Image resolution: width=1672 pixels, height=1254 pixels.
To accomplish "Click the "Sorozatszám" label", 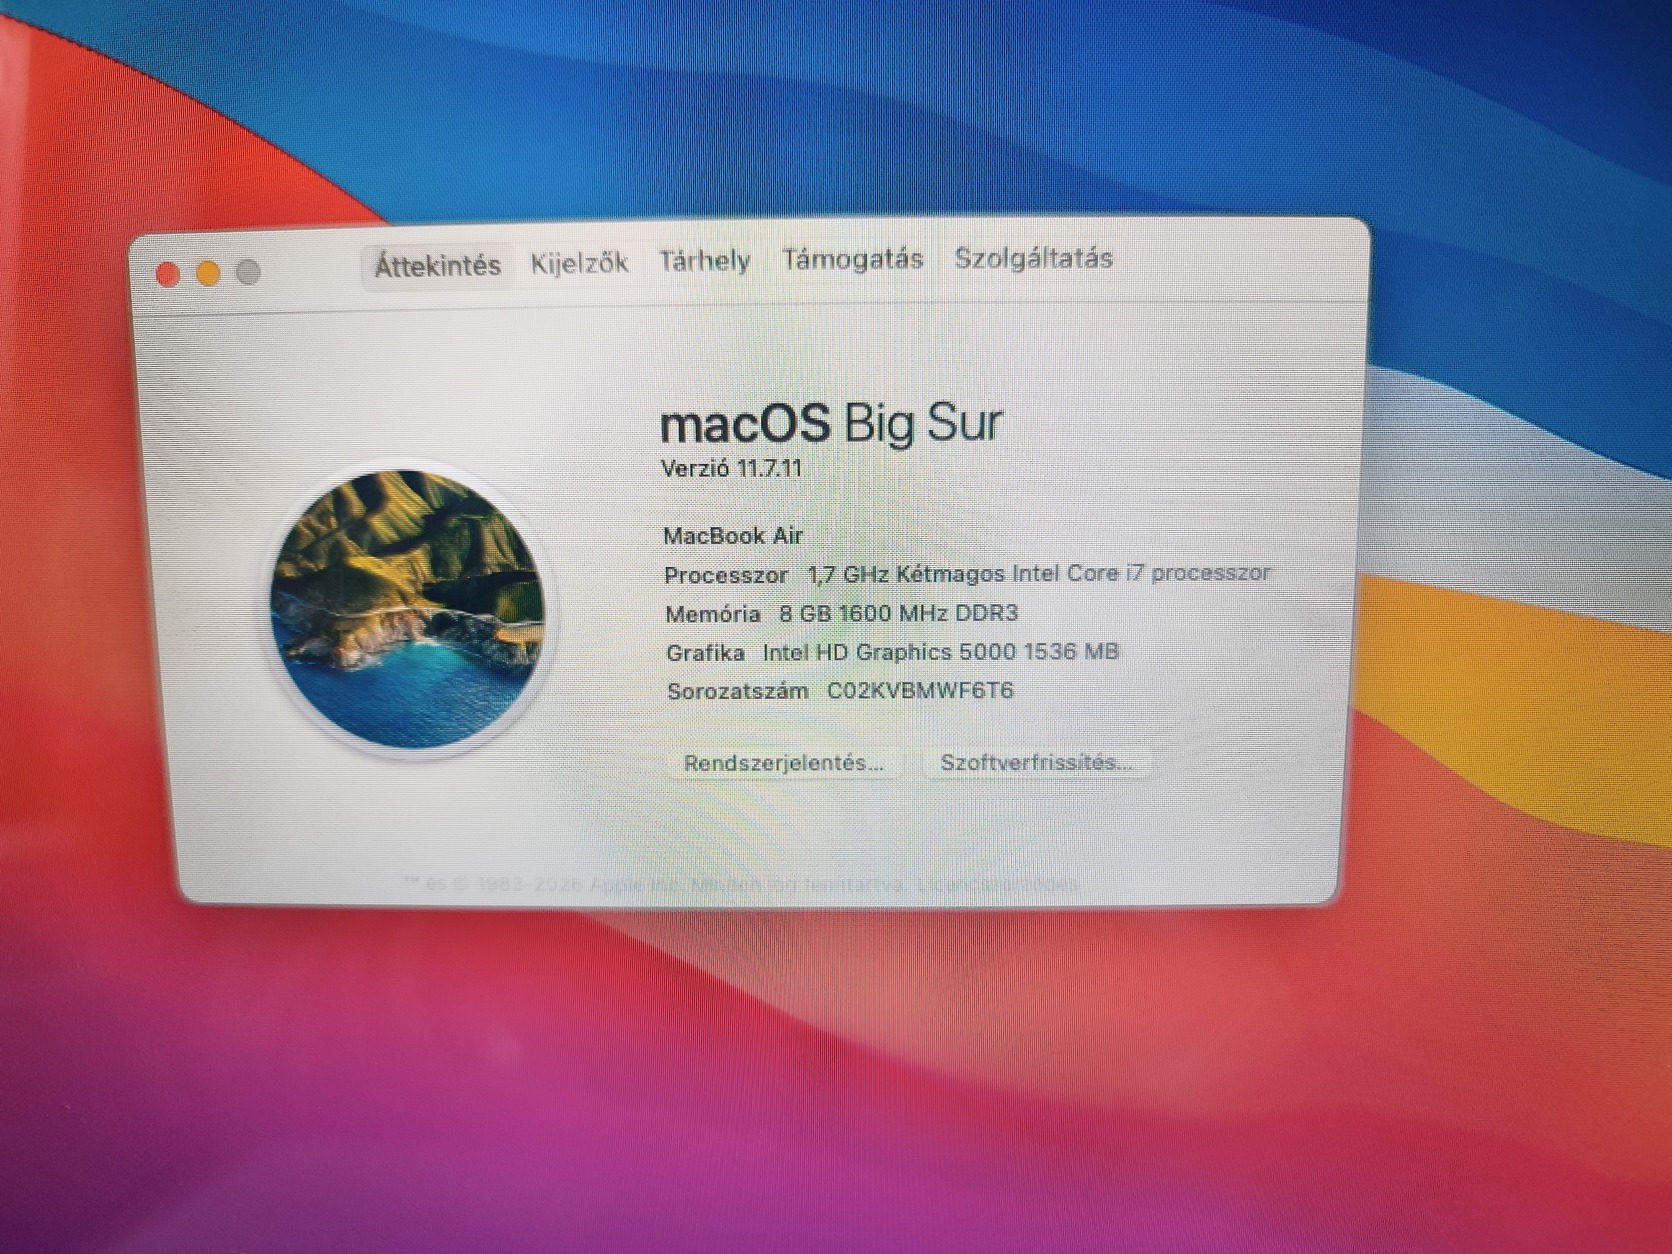I will pyautogui.click(x=738, y=691).
